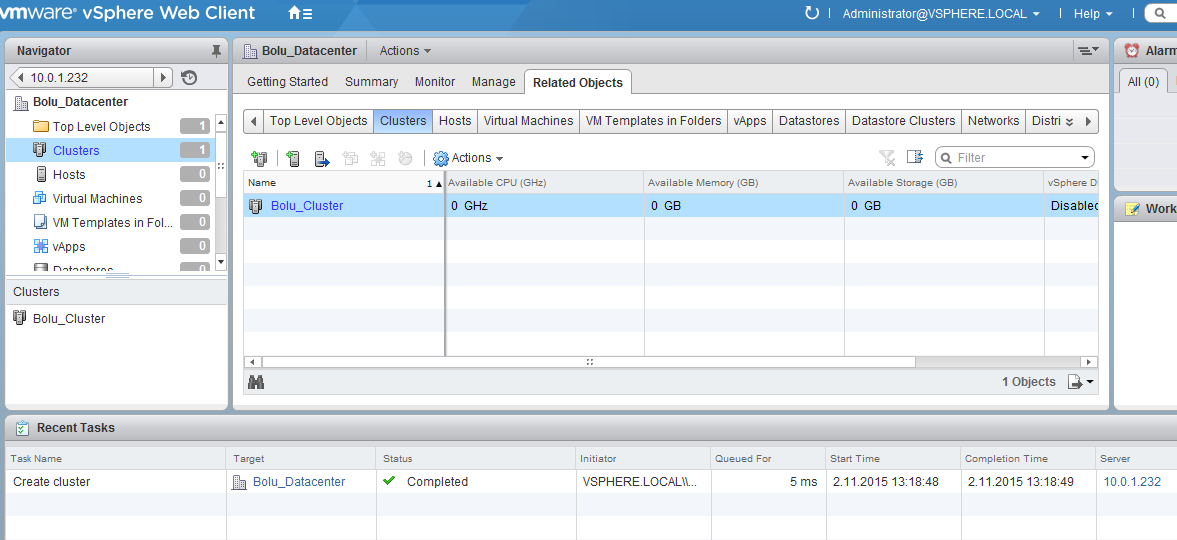The width and height of the screenshot is (1177, 540).
Task: Open the 10.0.1.232 server link in tasks
Action: coord(1132,482)
